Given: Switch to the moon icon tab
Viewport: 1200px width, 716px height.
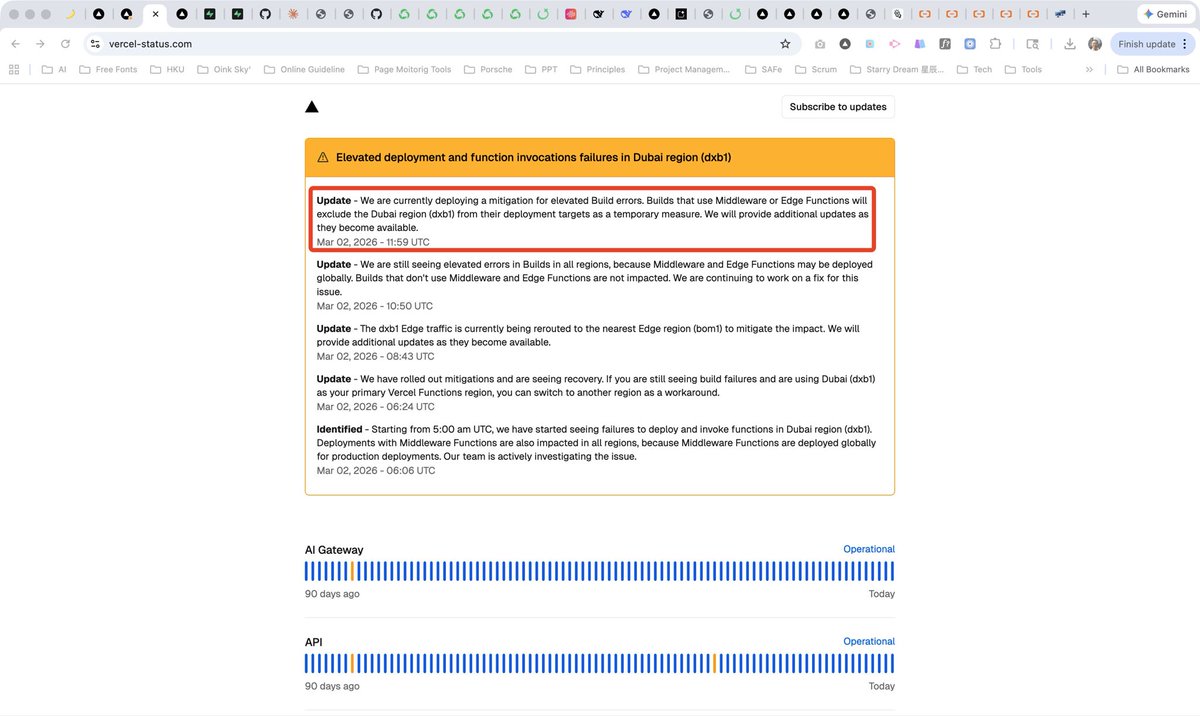Looking at the screenshot, I should 70,14.
